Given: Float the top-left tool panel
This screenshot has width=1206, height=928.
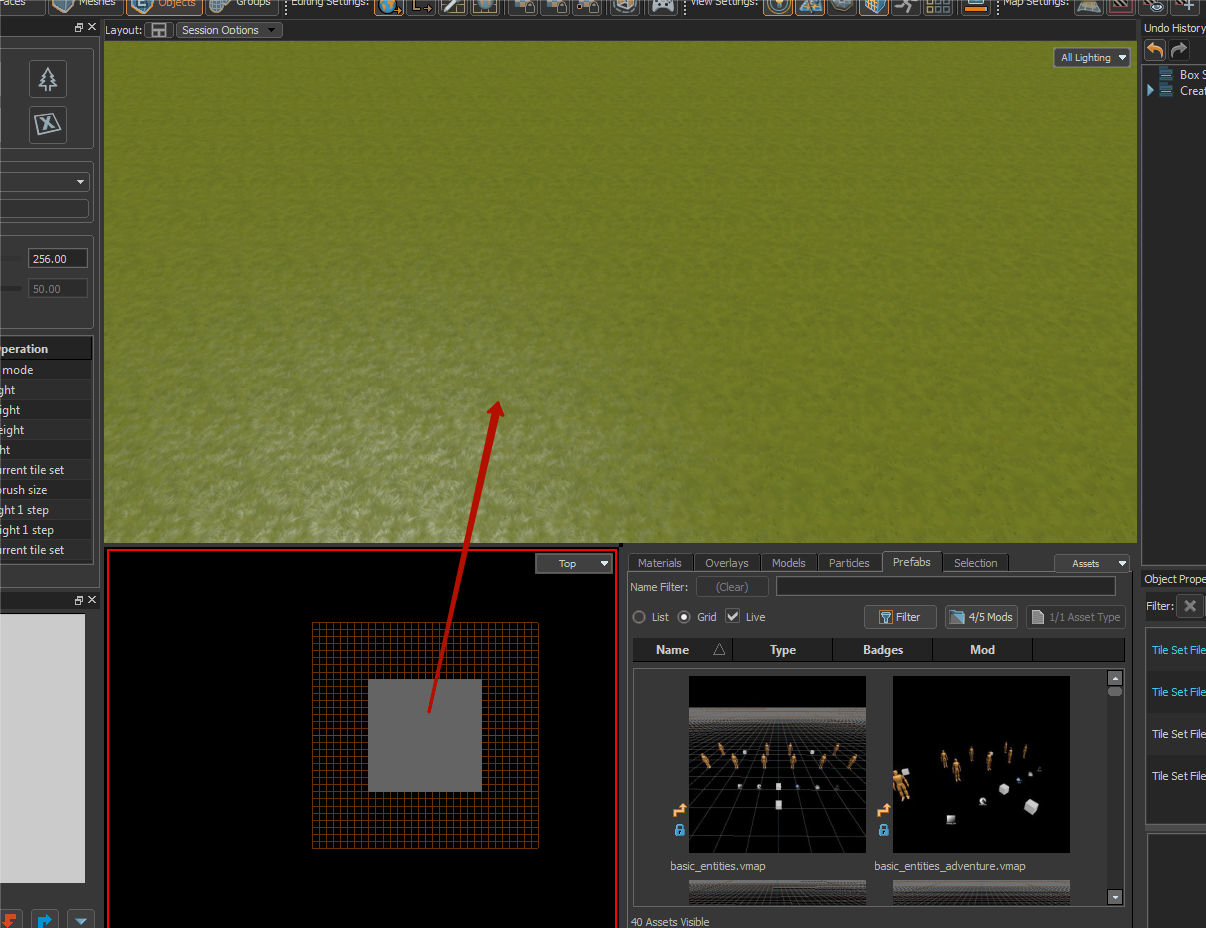Looking at the screenshot, I should pyautogui.click(x=79, y=28).
